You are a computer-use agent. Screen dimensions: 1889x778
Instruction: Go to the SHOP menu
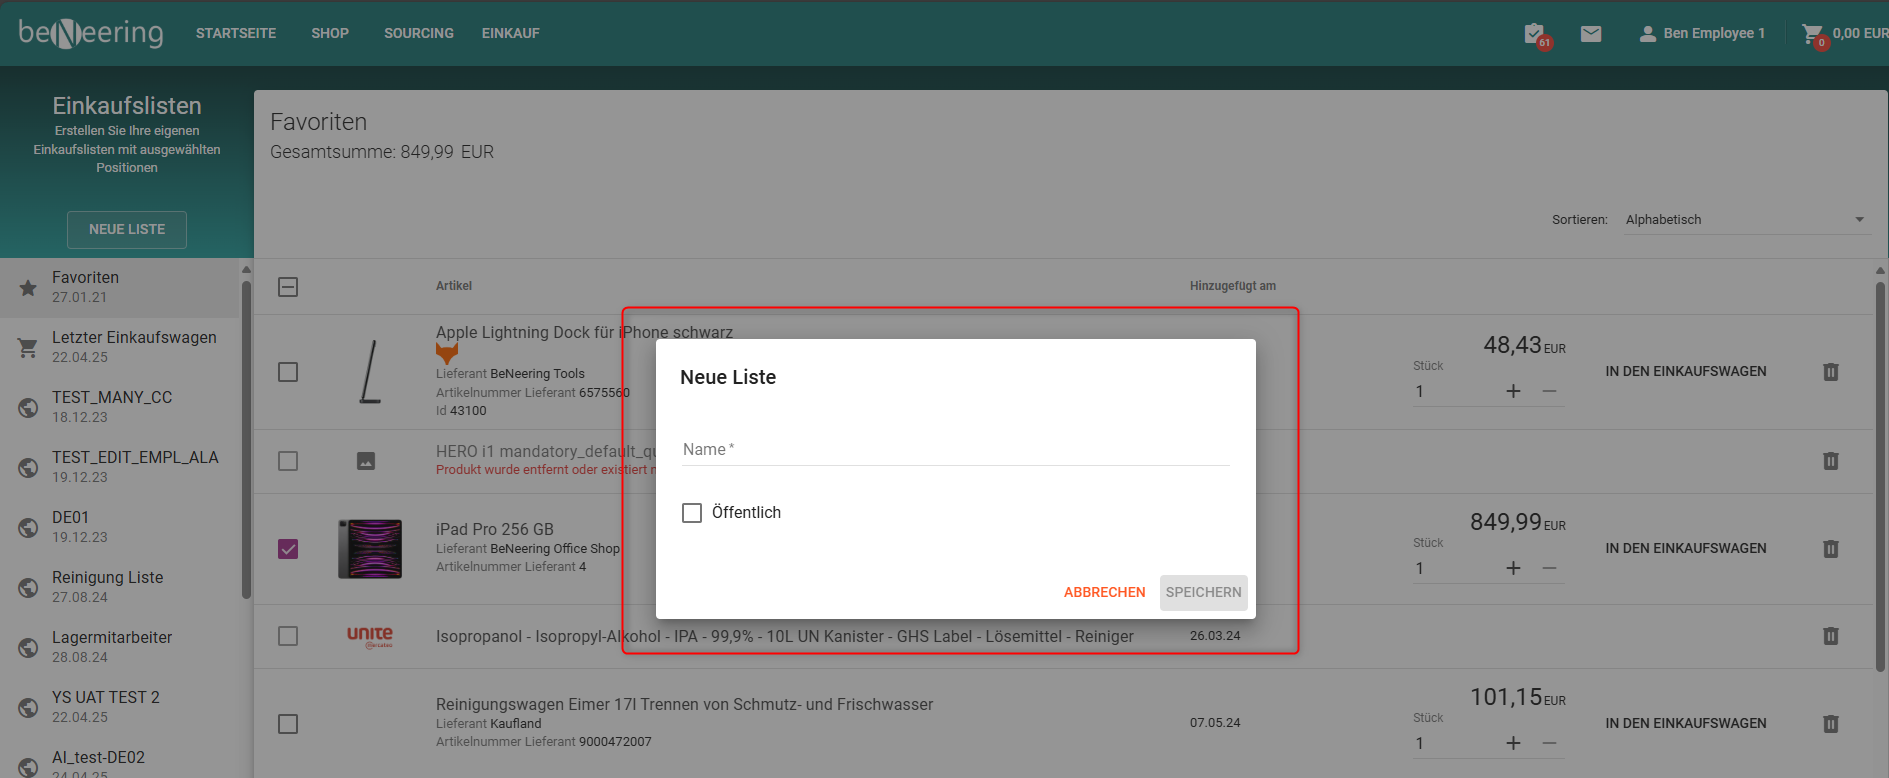330,34
